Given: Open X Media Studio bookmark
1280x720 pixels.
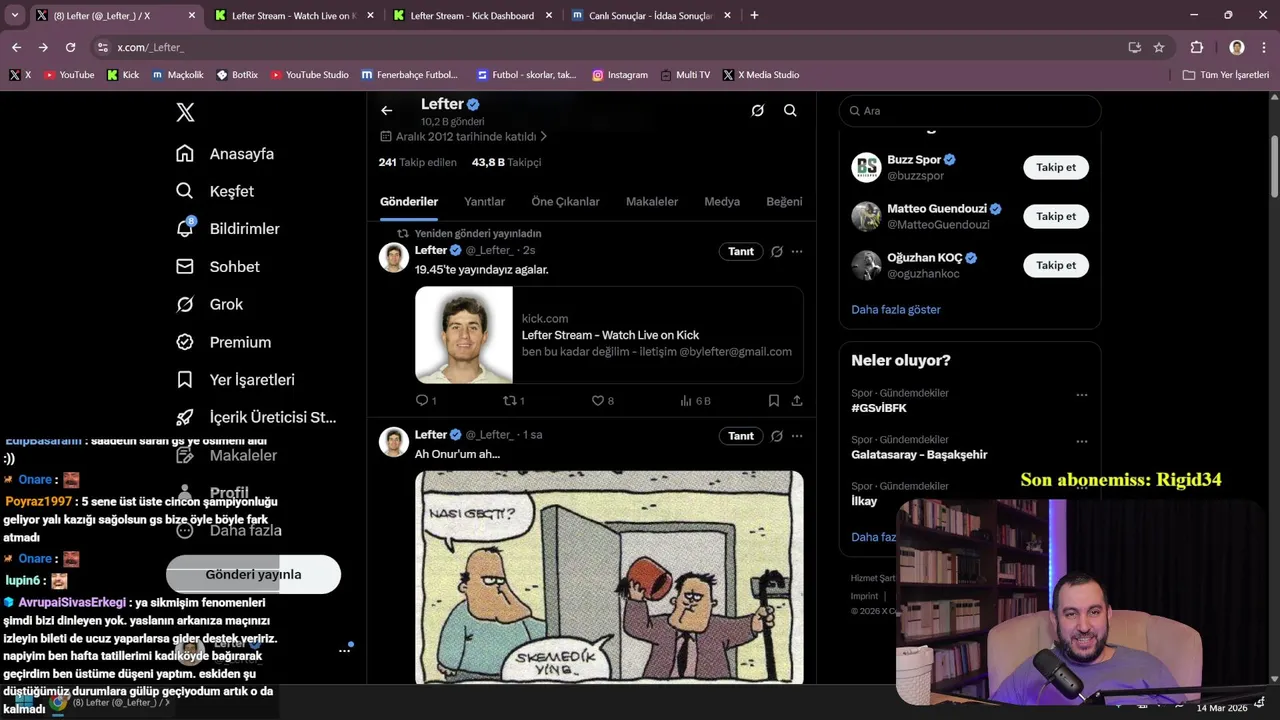Looking at the screenshot, I should click(761, 75).
